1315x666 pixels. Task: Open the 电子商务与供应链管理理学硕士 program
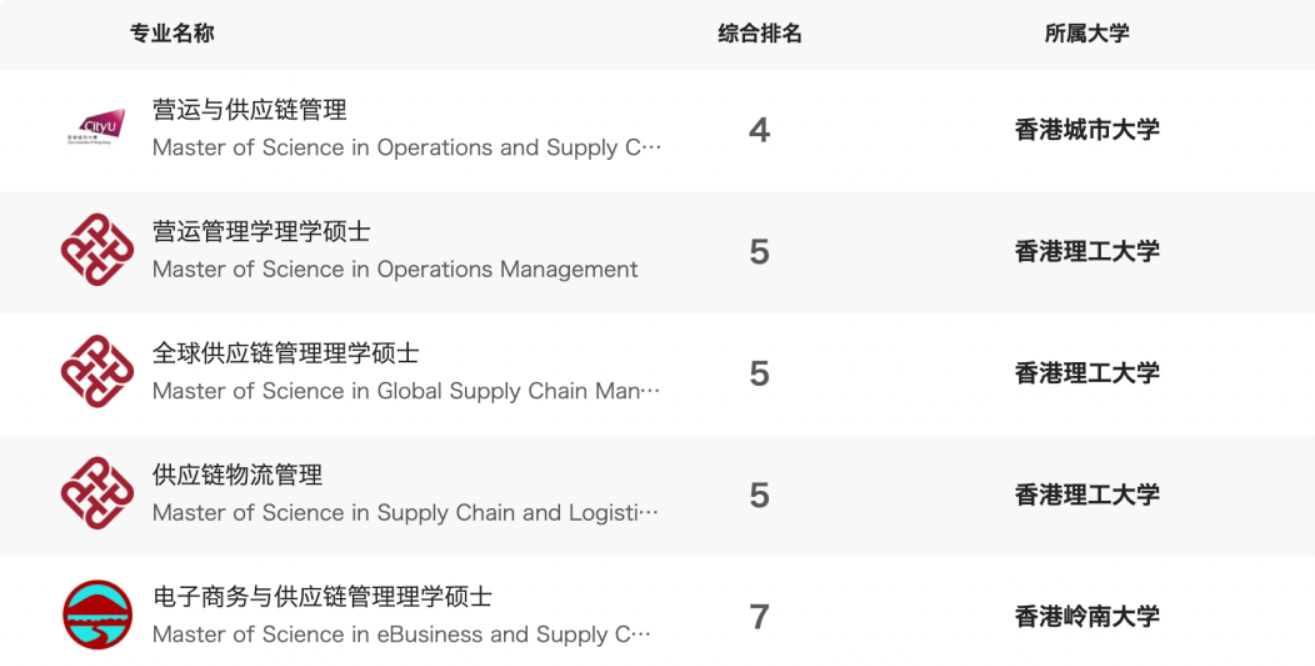322,597
